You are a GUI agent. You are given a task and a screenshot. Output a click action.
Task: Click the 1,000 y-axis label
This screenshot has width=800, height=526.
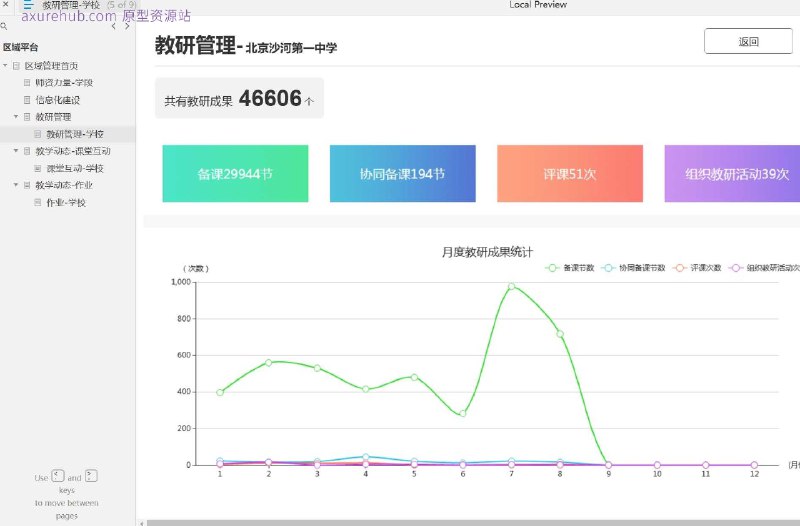click(x=181, y=282)
